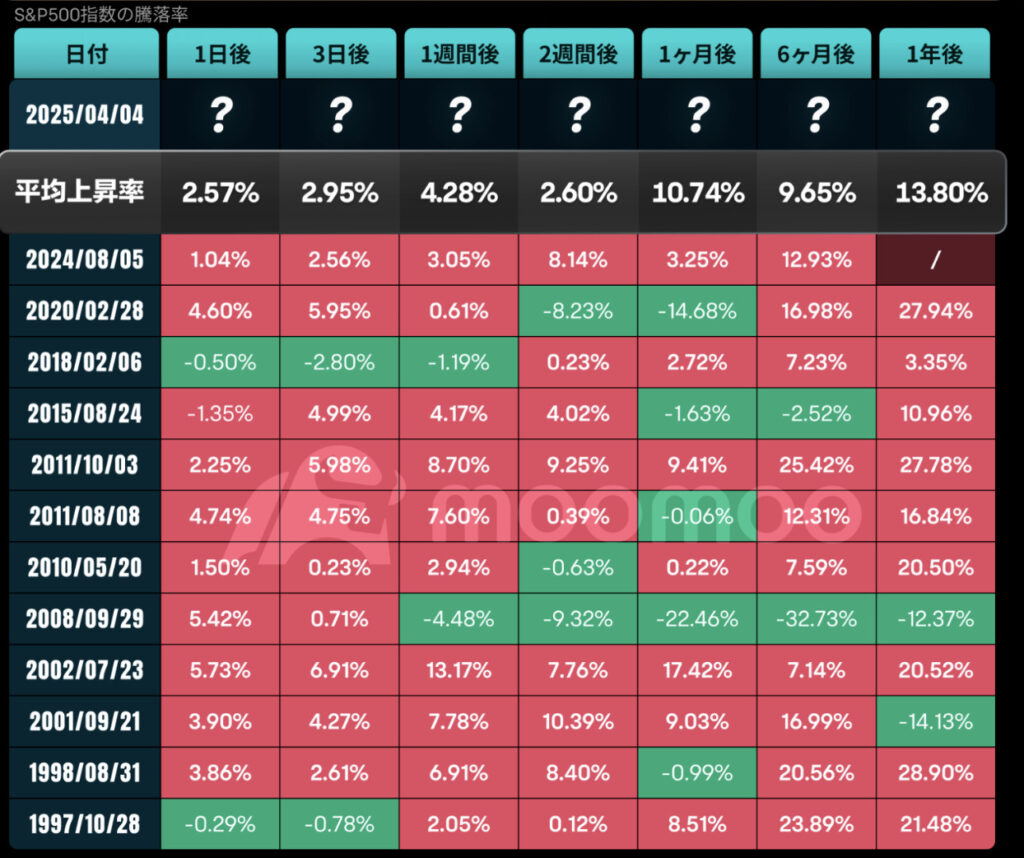
Task: Click the green -32.73% cell
Action: pyautogui.click(x=817, y=619)
